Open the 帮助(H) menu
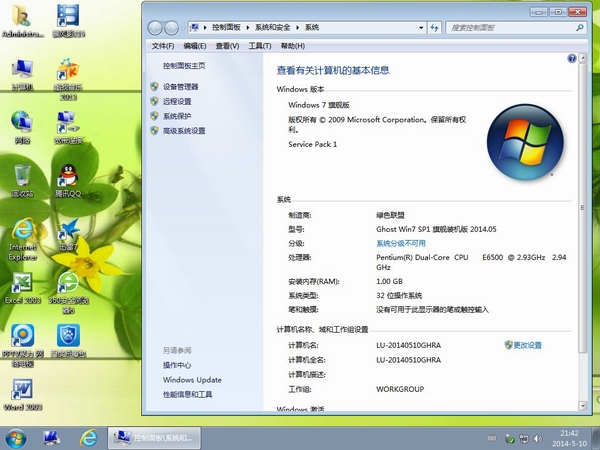 [x=293, y=46]
